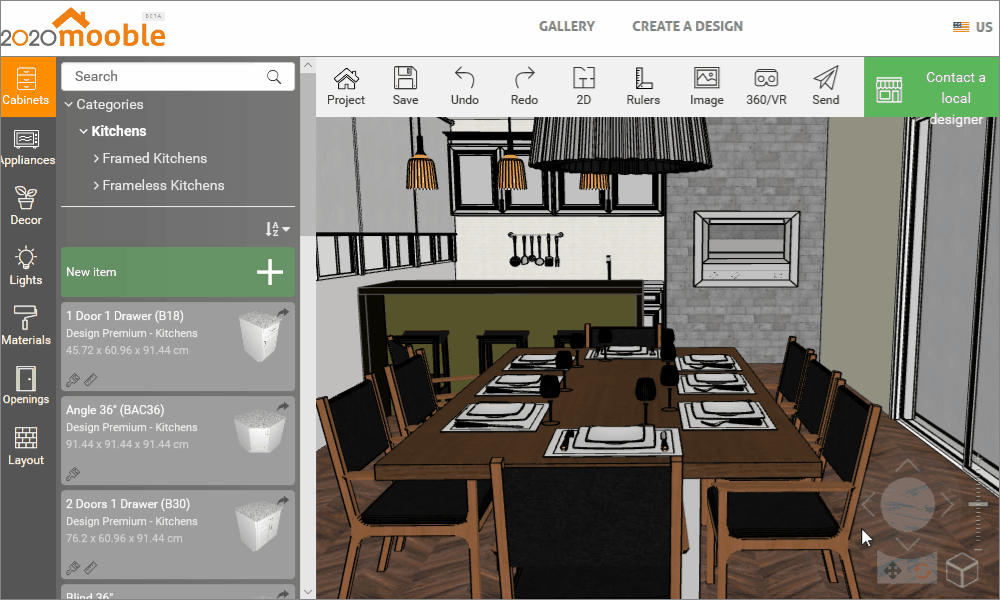Image resolution: width=1000 pixels, height=600 pixels.
Task: Open the GALLERY page
Action: click(566, 27)
